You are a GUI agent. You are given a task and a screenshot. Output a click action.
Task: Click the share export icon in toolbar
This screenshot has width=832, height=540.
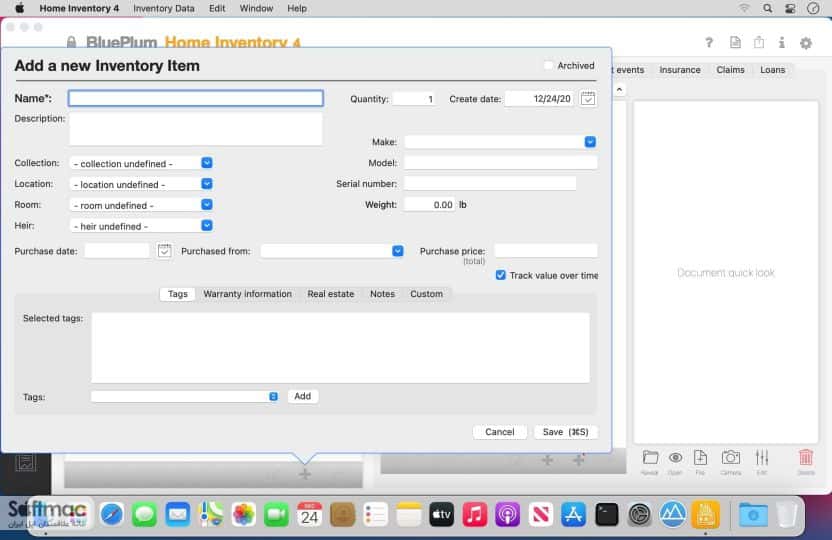coord(759,42)
